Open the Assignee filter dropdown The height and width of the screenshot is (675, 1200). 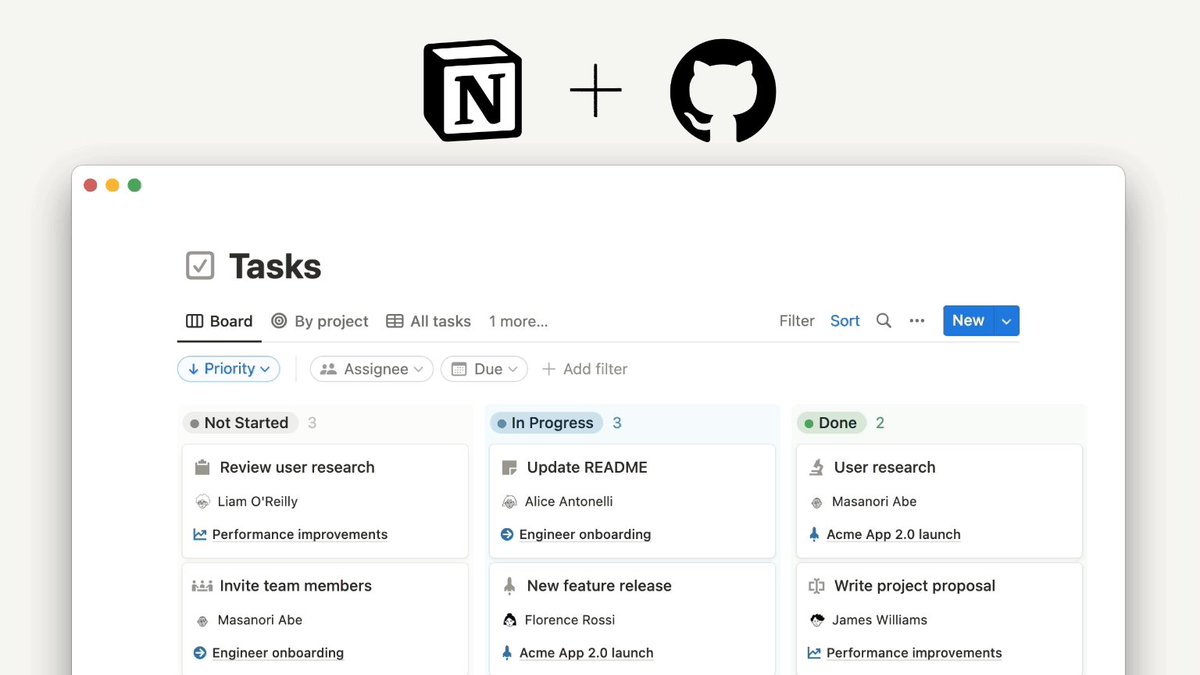click(371, 368)
